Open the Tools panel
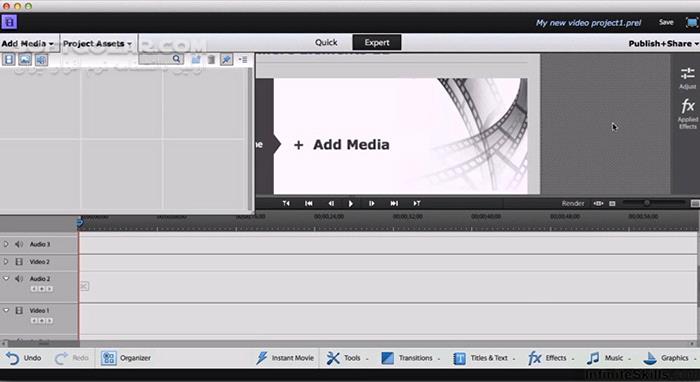Screen dimensions: 700x382 [347, 358]
